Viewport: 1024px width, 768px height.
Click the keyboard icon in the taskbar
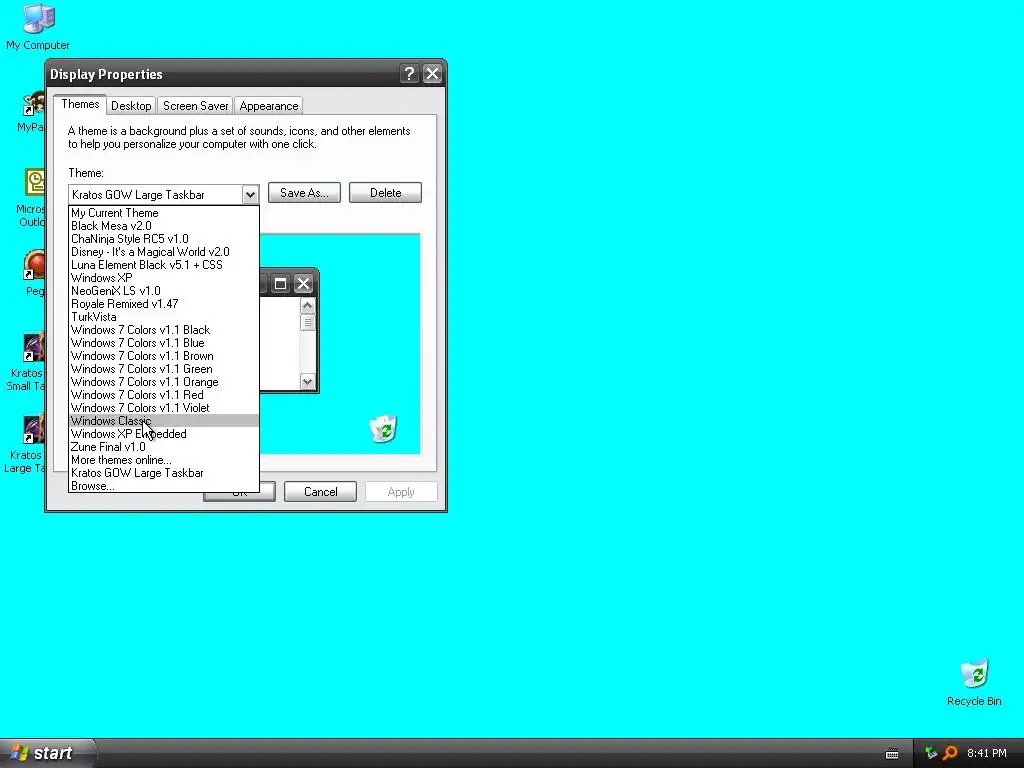point(892,754)
